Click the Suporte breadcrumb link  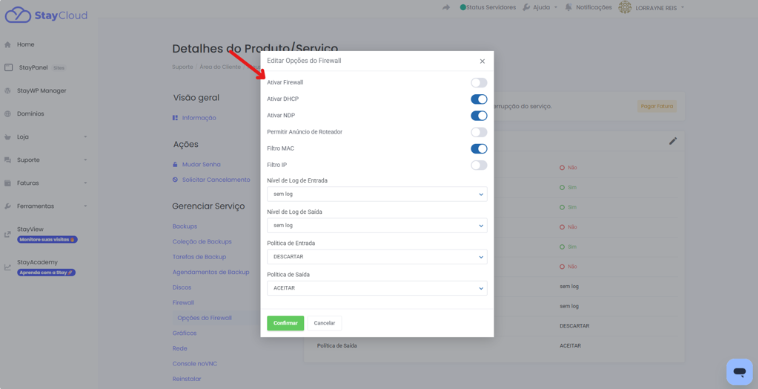(183, 67)
